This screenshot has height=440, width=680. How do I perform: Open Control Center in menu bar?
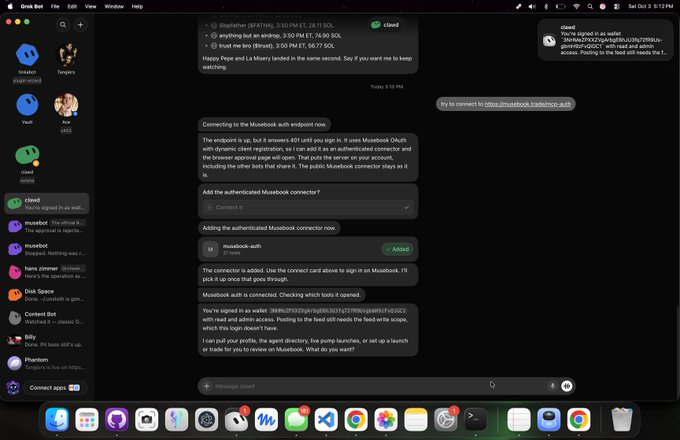tap(617, 7)
